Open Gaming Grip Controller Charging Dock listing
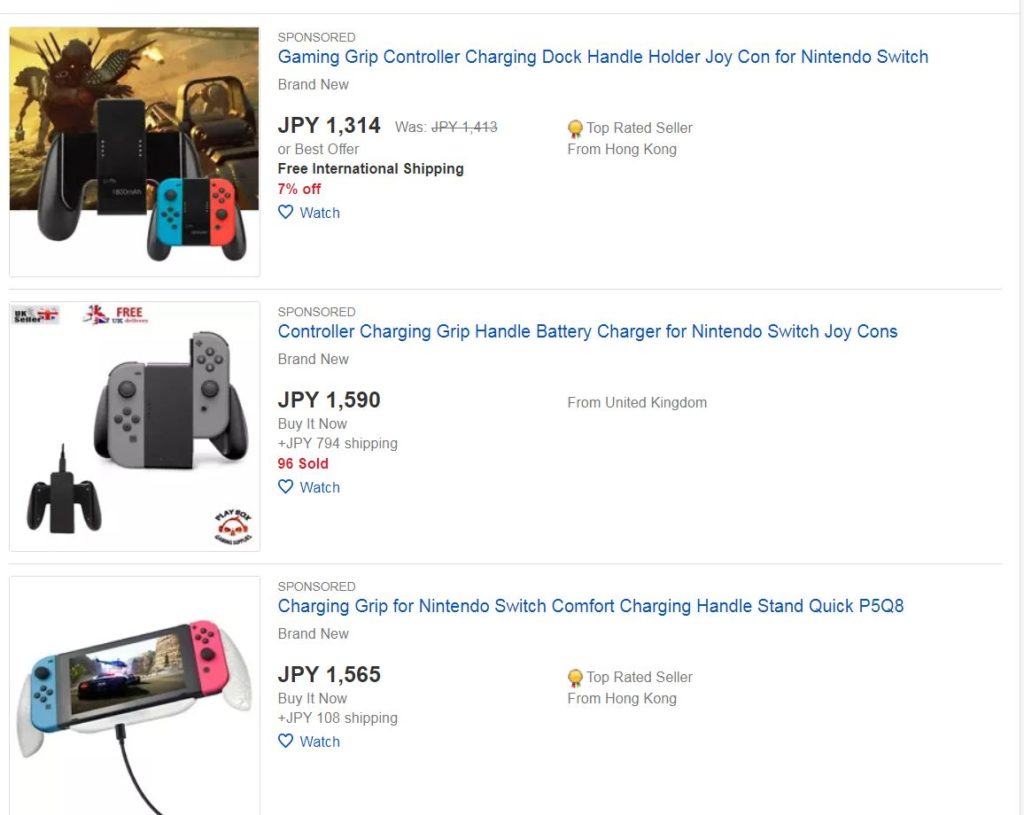This screenshot has height=815, width=1024. (x=602, y=57)
